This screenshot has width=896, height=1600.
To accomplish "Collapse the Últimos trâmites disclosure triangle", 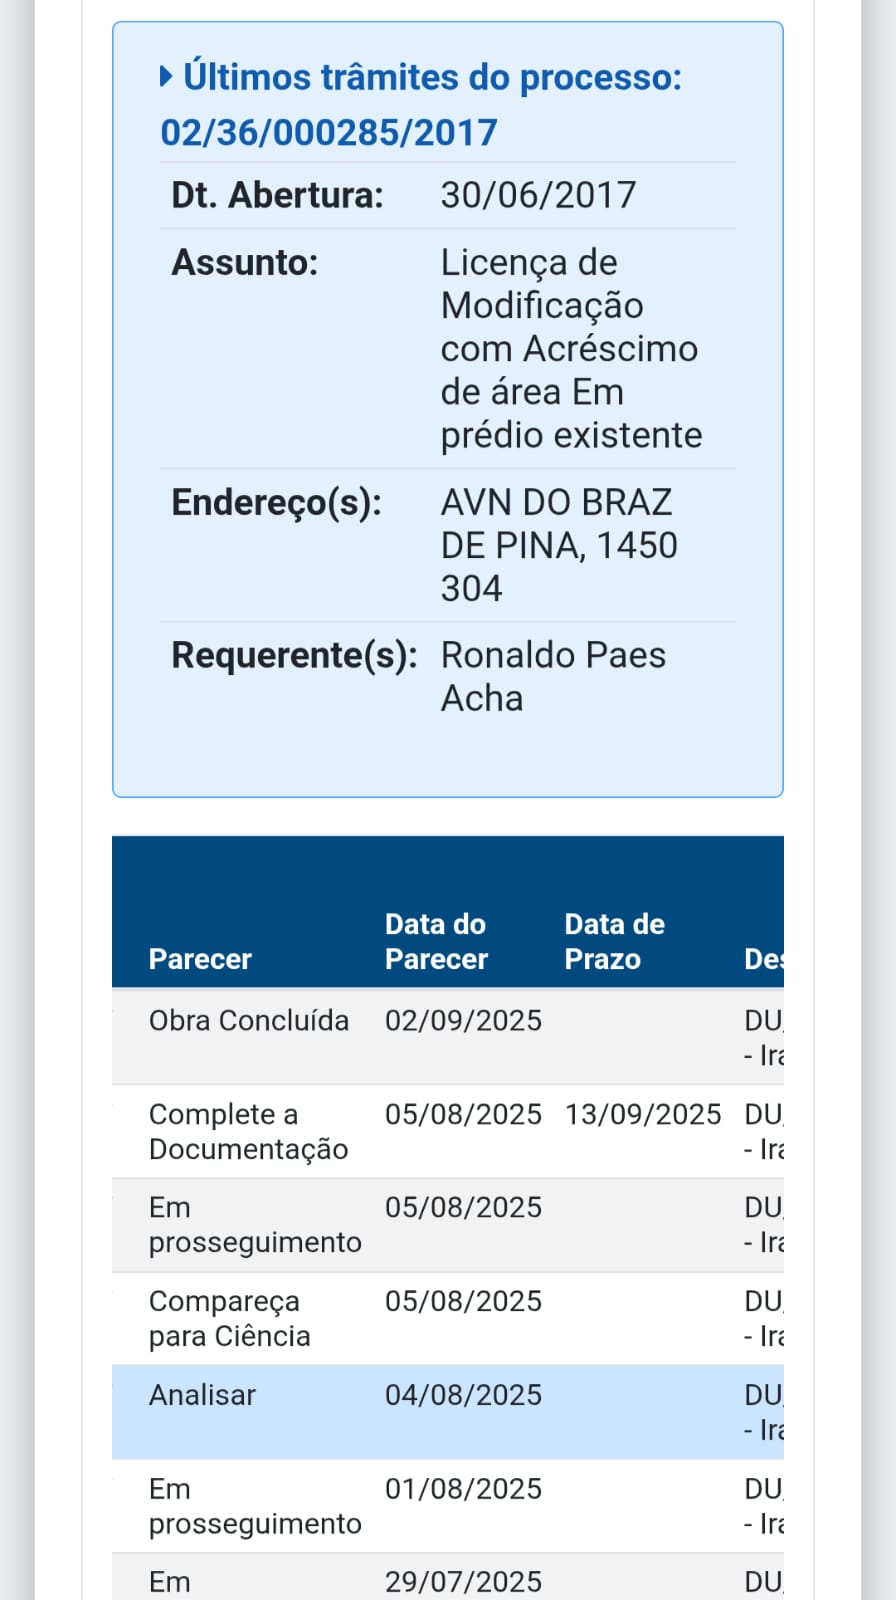I will click(x=167, y=77).
